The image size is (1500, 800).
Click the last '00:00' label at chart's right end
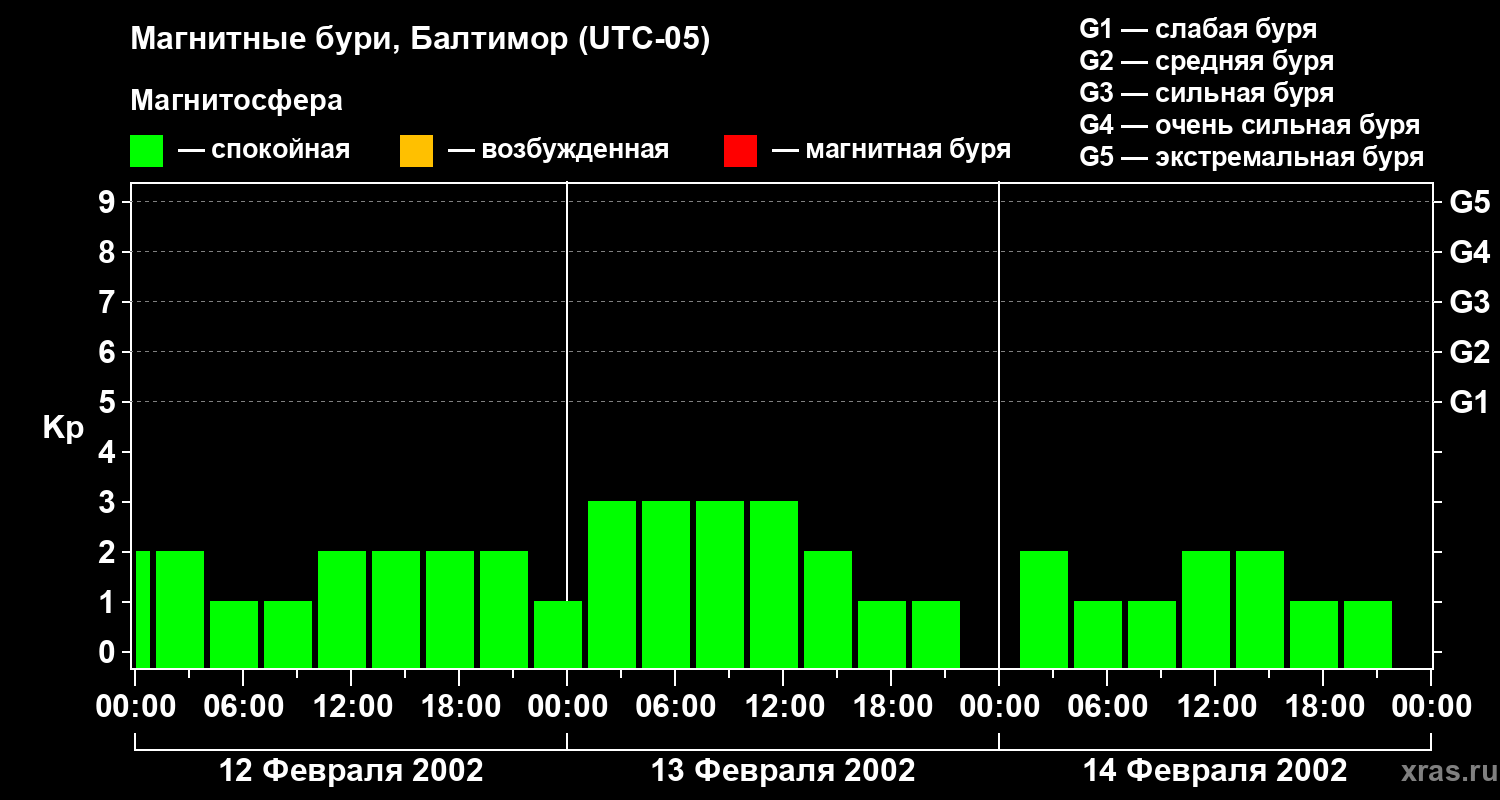[x=1431, y=707]
